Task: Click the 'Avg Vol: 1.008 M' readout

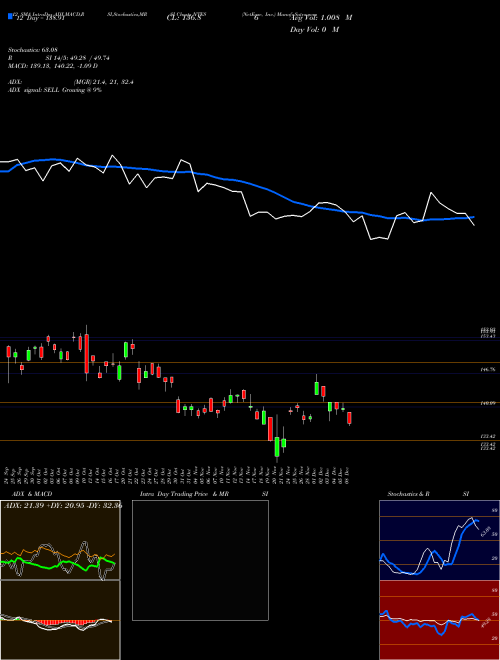Action: (x=321, y=18)
